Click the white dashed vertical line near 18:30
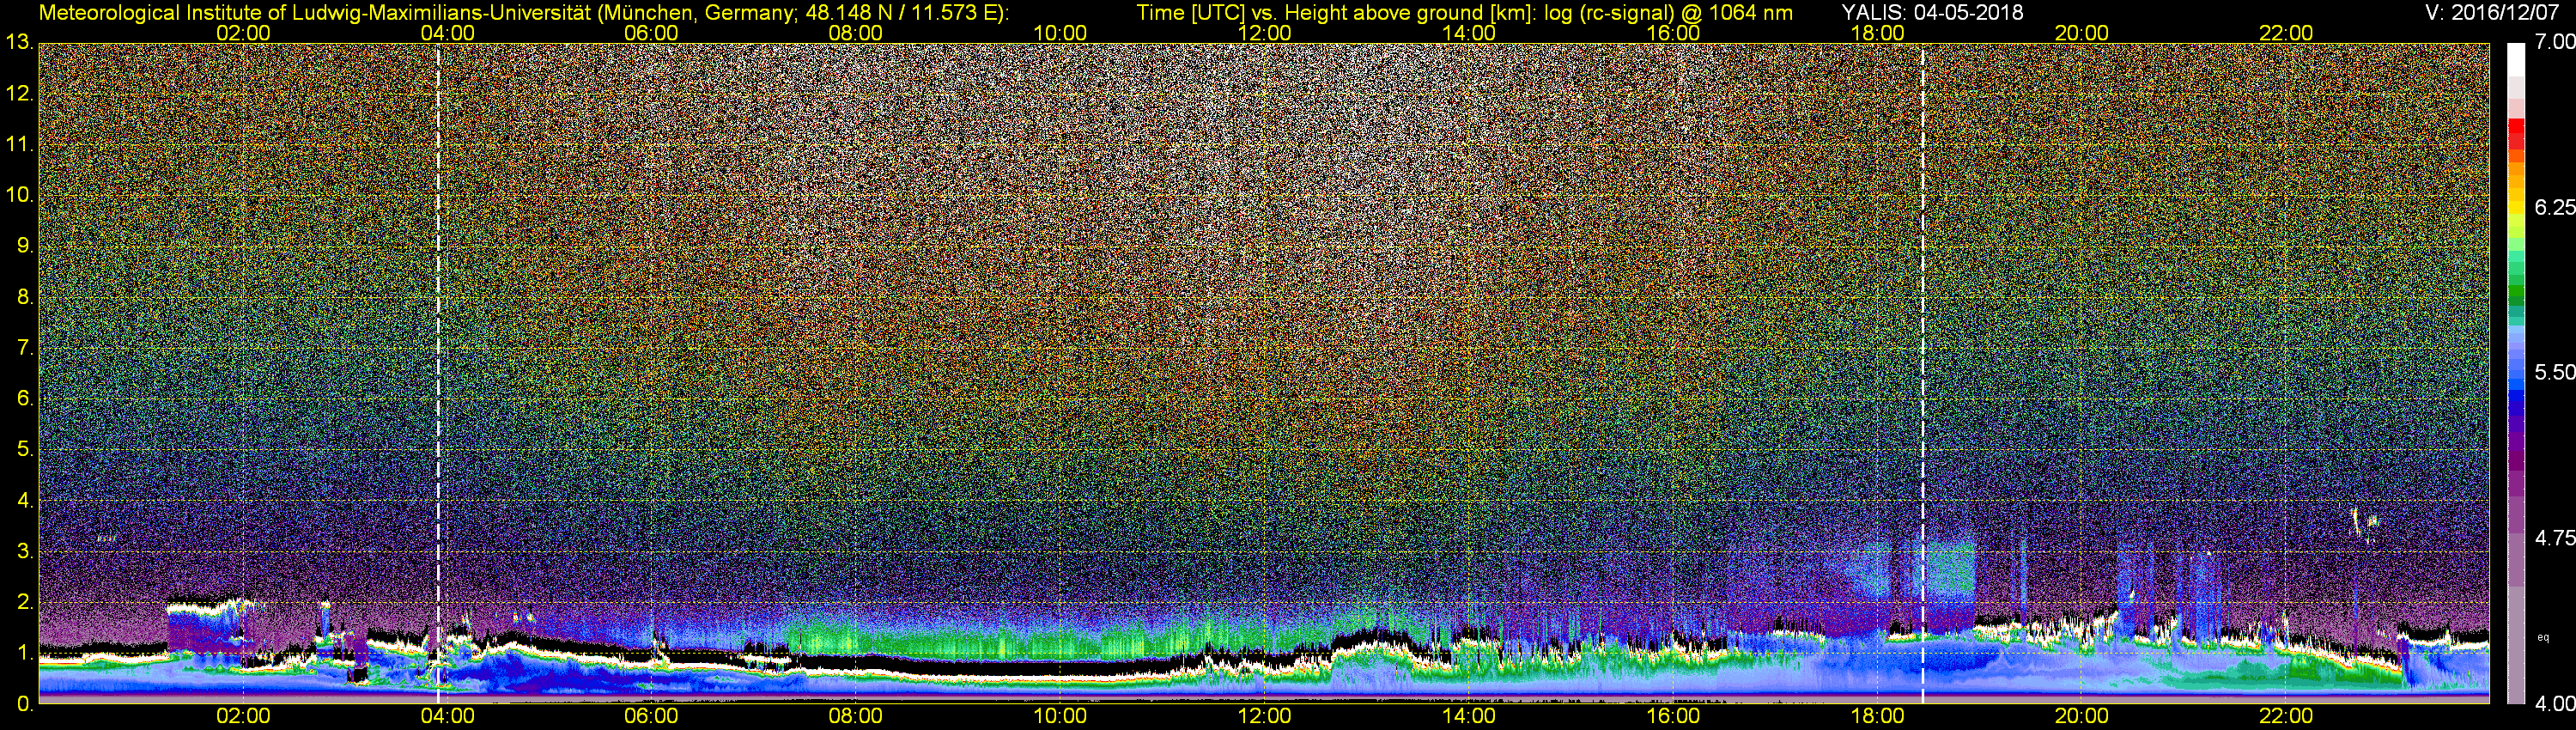Viewport: 2576px width, 730px height. coord(1922,374)
